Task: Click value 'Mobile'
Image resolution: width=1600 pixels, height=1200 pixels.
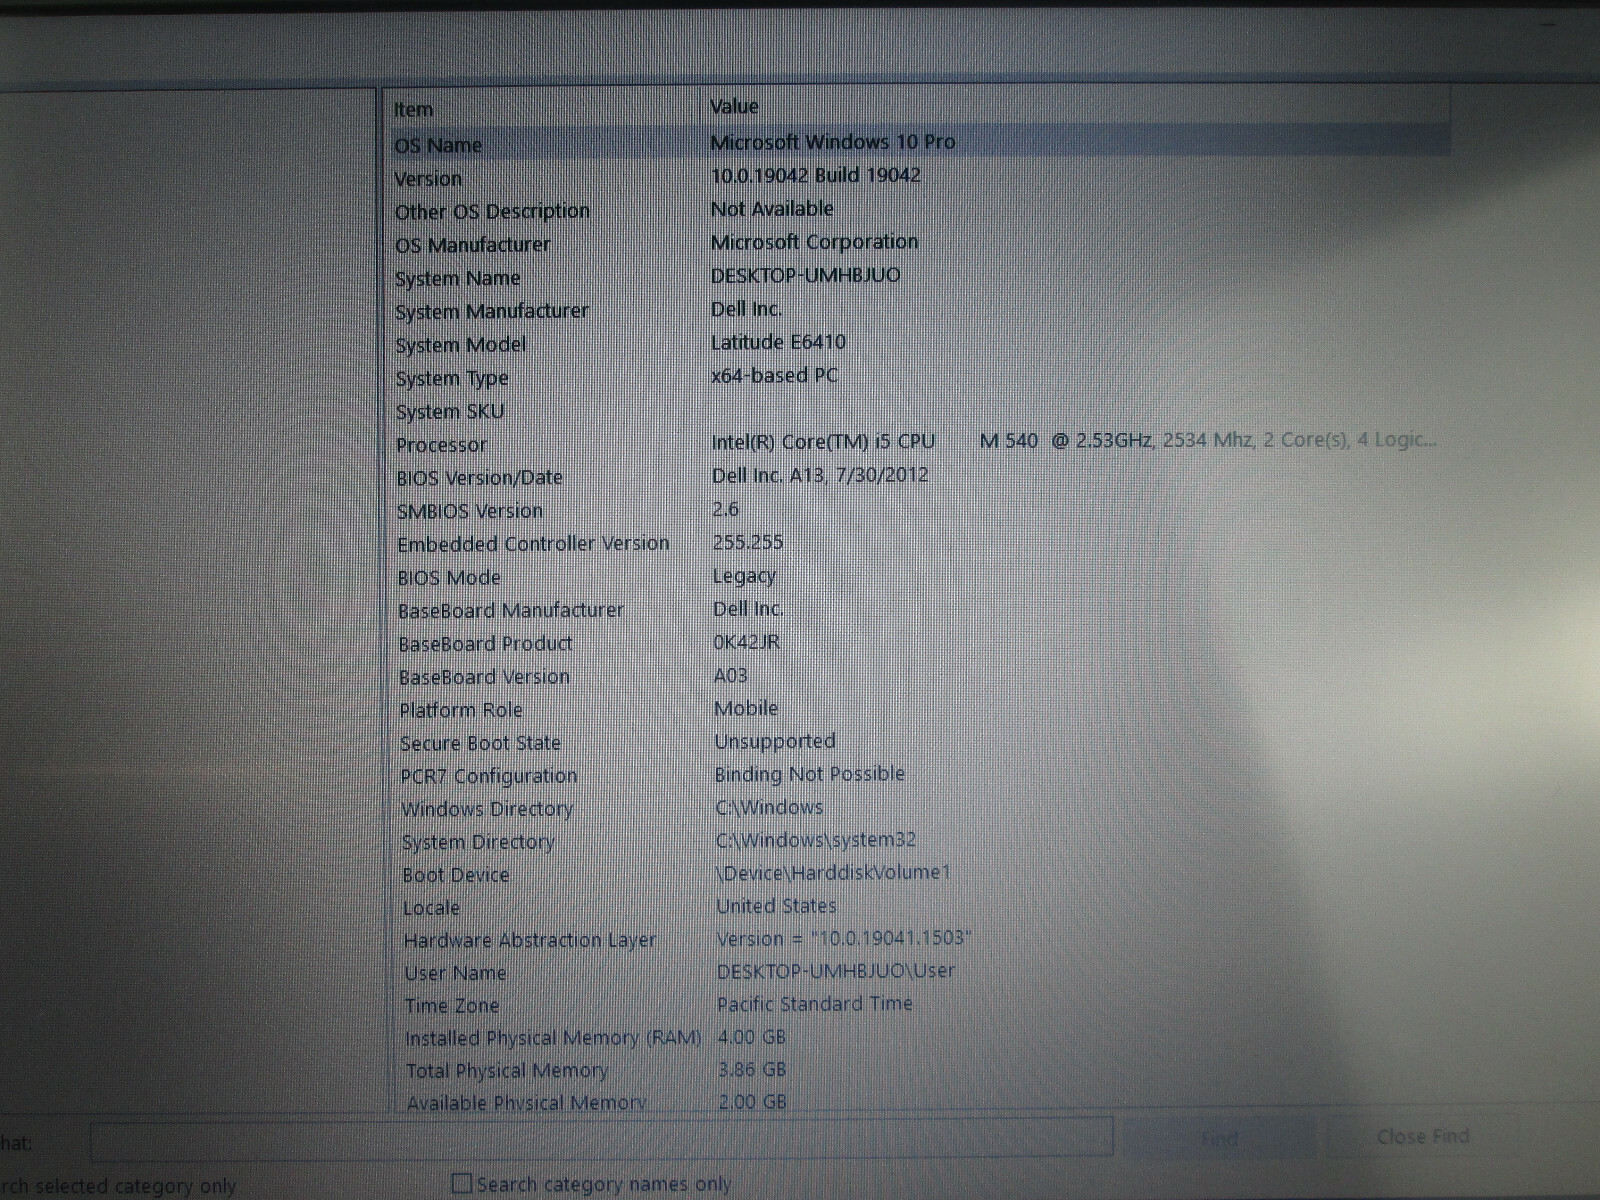Action: (746, 708)
